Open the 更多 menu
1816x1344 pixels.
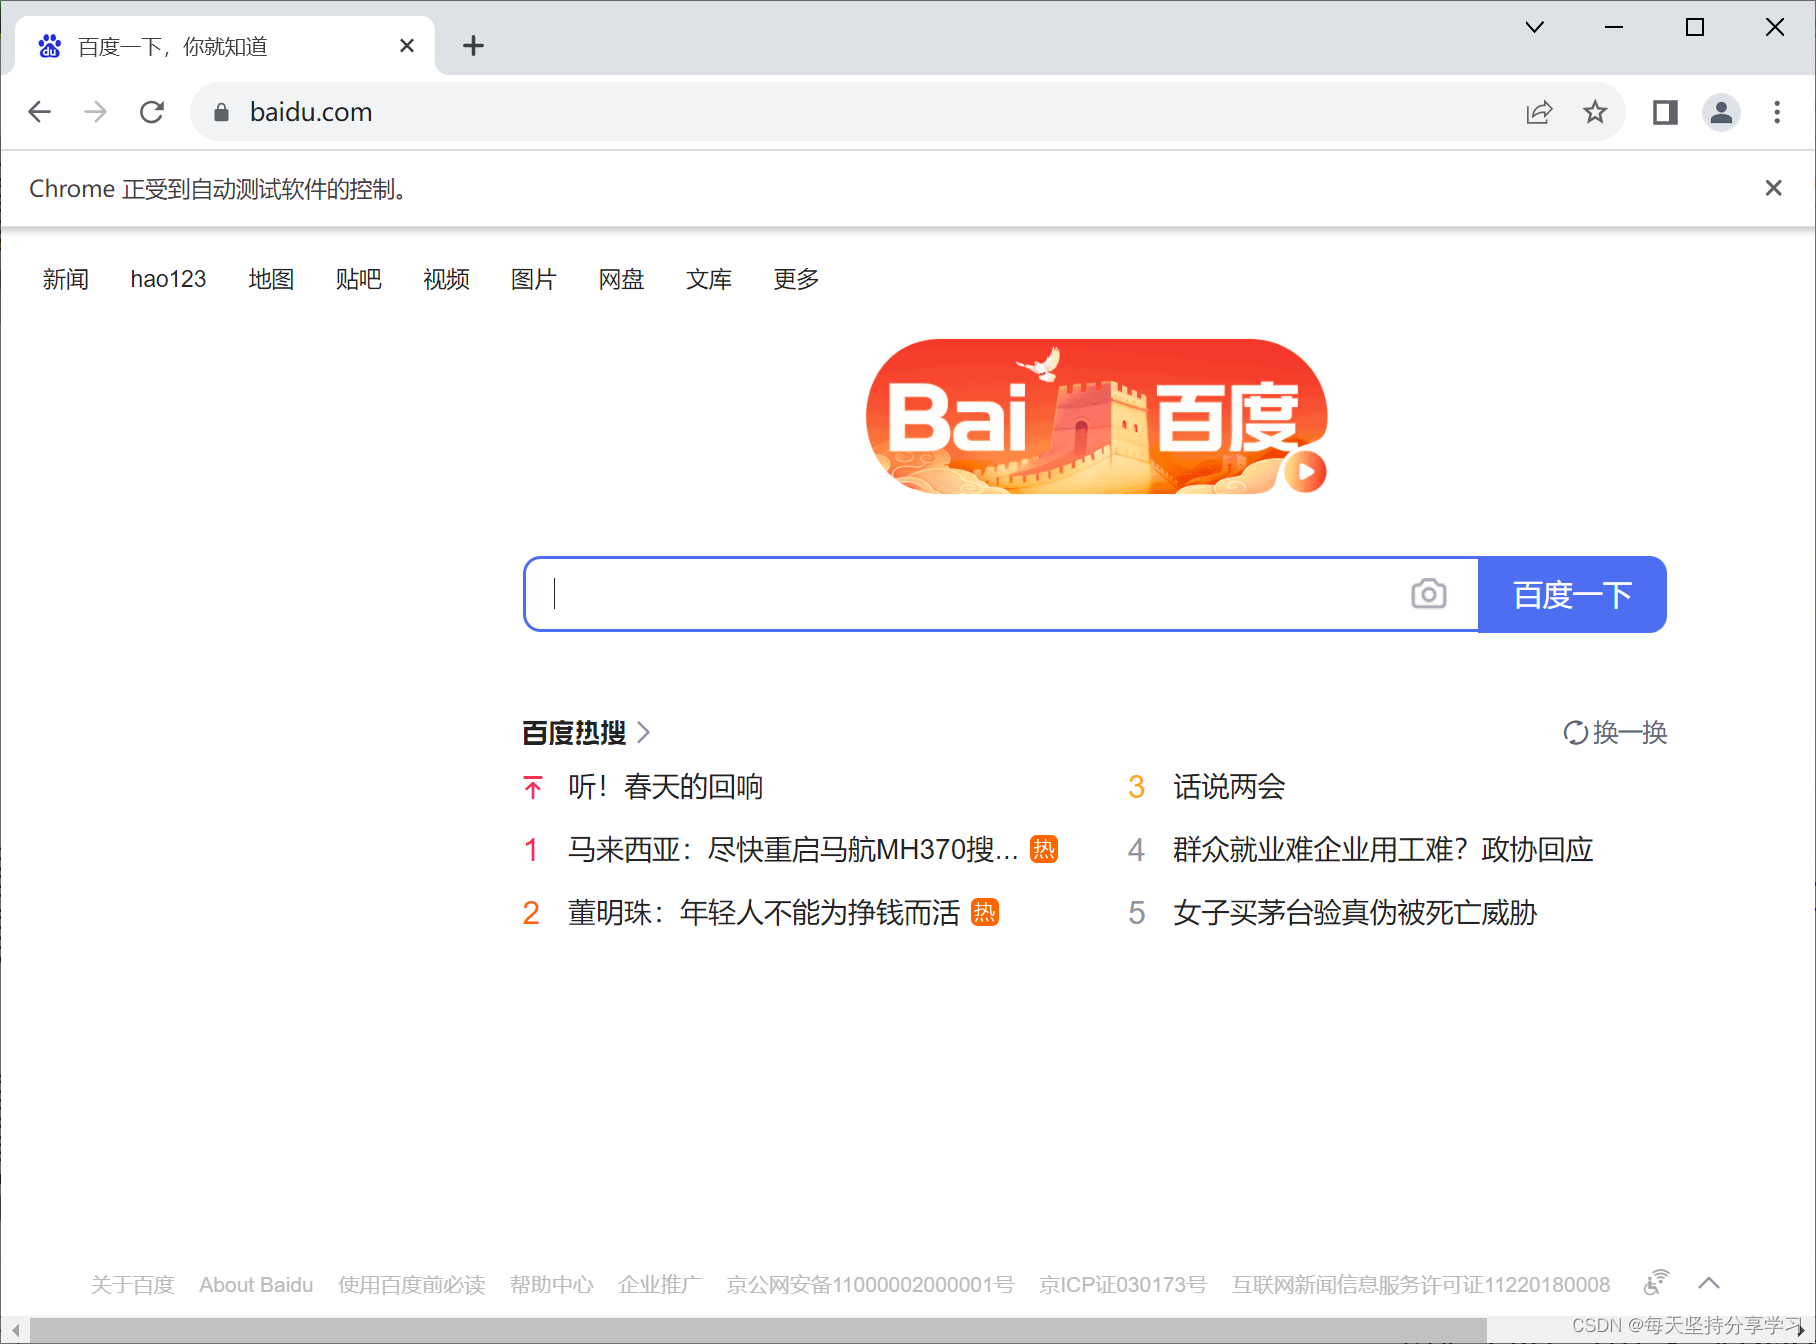796,279
